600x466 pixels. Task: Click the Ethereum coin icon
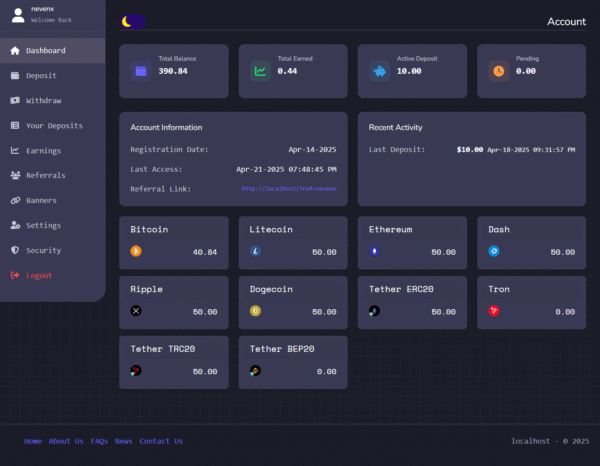tap(374, 251)
